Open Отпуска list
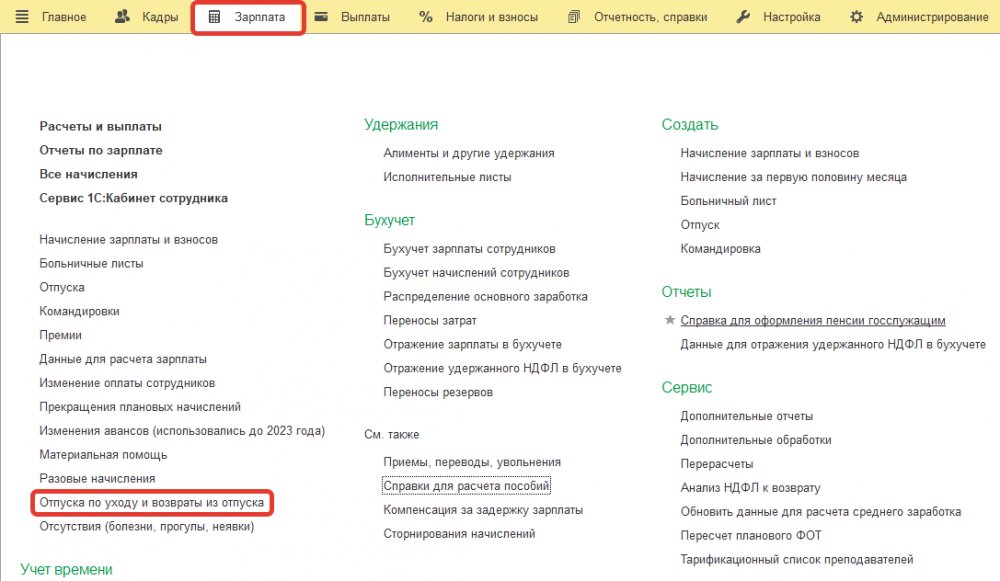Screen dimensions: 1000x581 [62, 288]
